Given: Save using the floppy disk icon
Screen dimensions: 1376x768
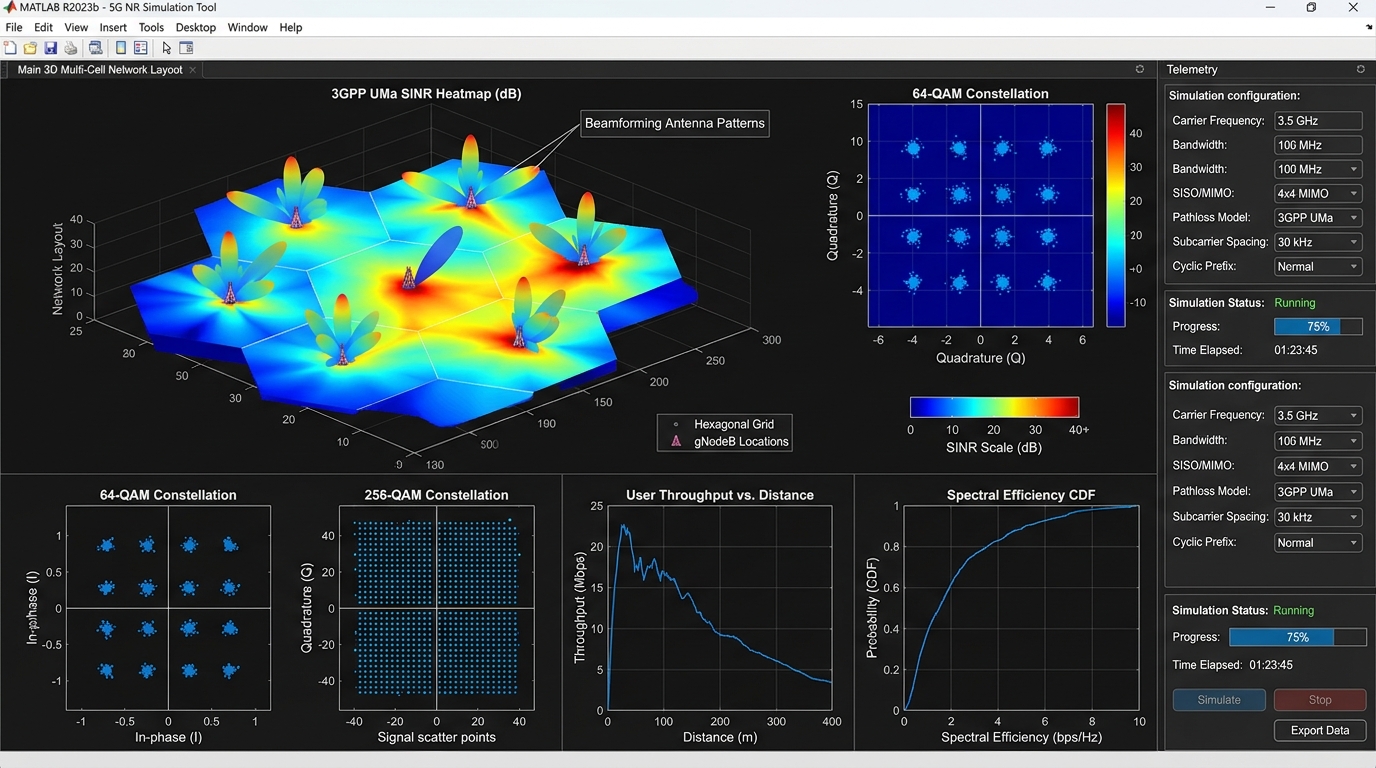Looking at the screenshot, I should pyautogui.click(x=50, y=48).
